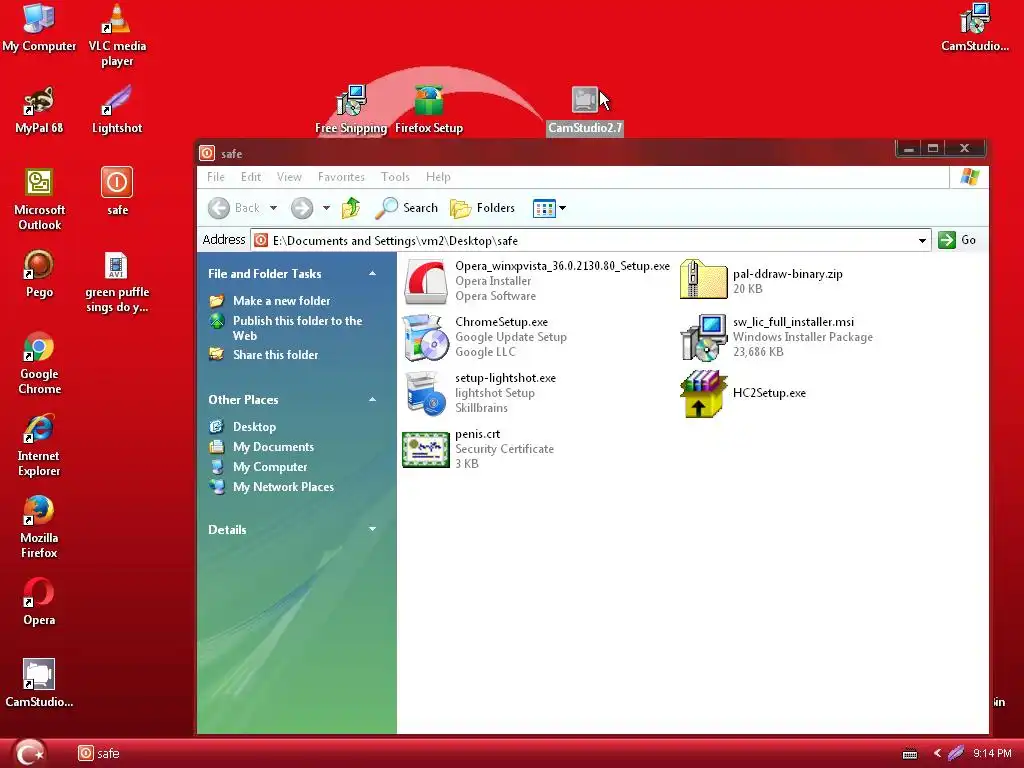Select the Firefox Setup desktop icon

pyautogui.click(x=428, y=109)
